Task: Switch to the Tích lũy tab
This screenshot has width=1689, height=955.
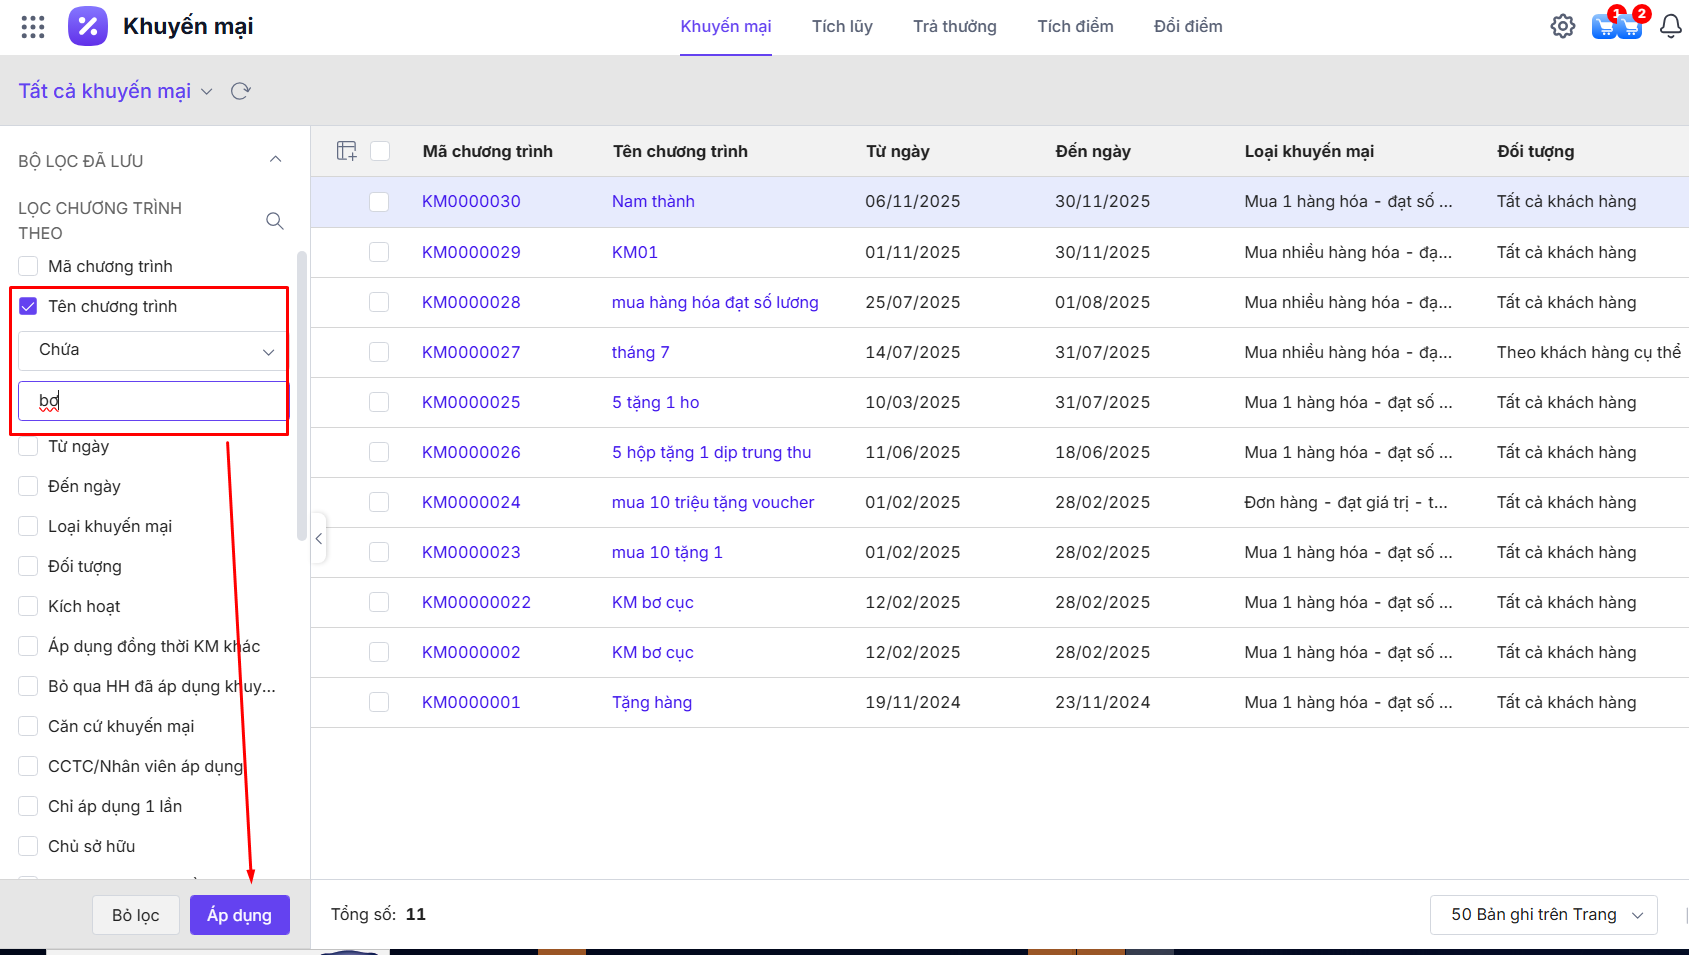Action: pyautogui.click(x=841, y=27)
